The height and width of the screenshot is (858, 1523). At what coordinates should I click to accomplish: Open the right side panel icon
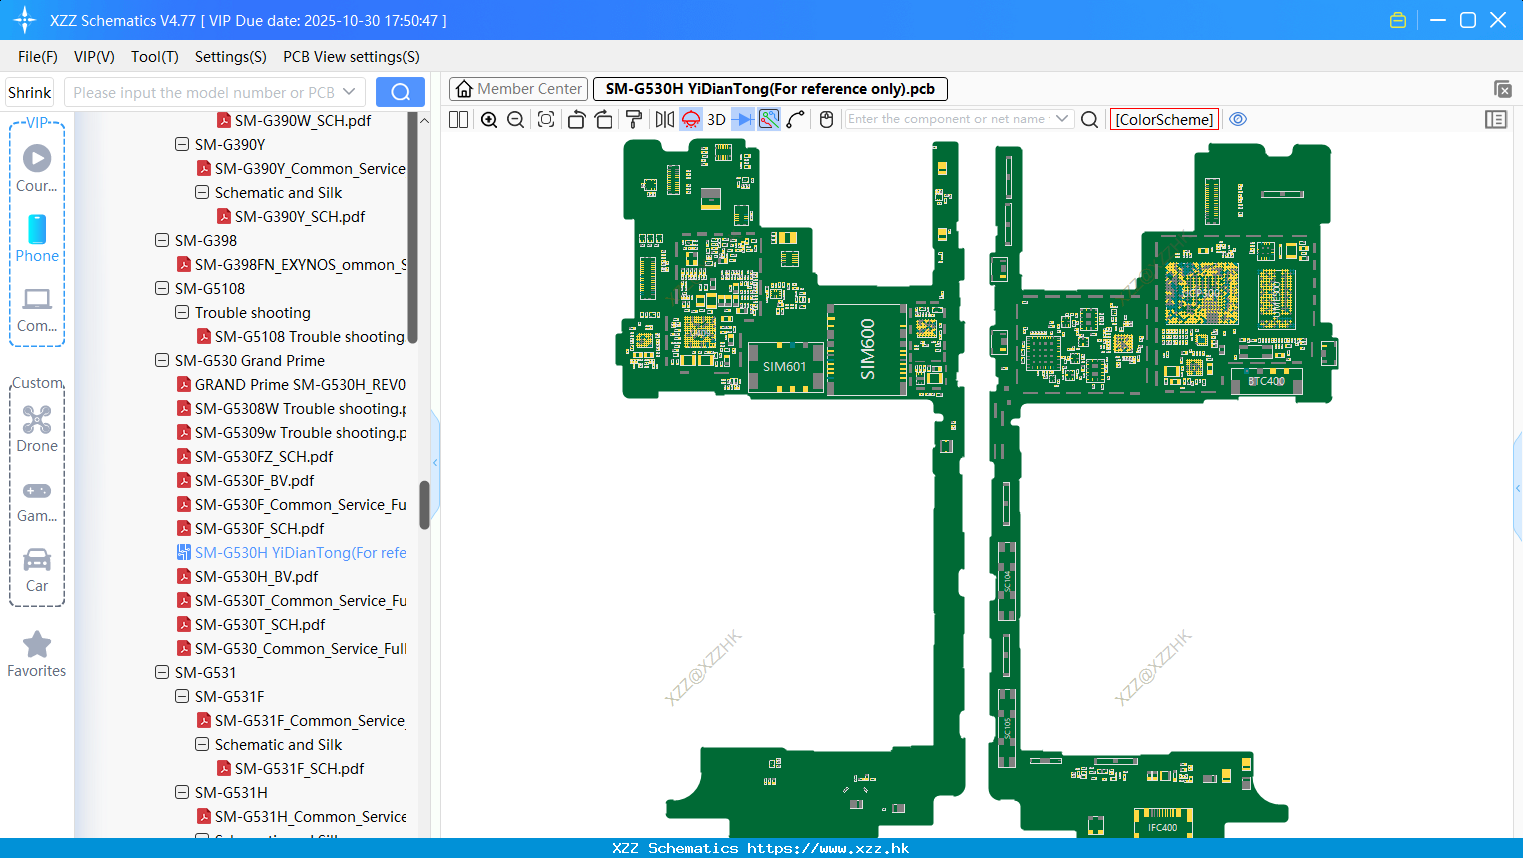tap(1496, 120)
